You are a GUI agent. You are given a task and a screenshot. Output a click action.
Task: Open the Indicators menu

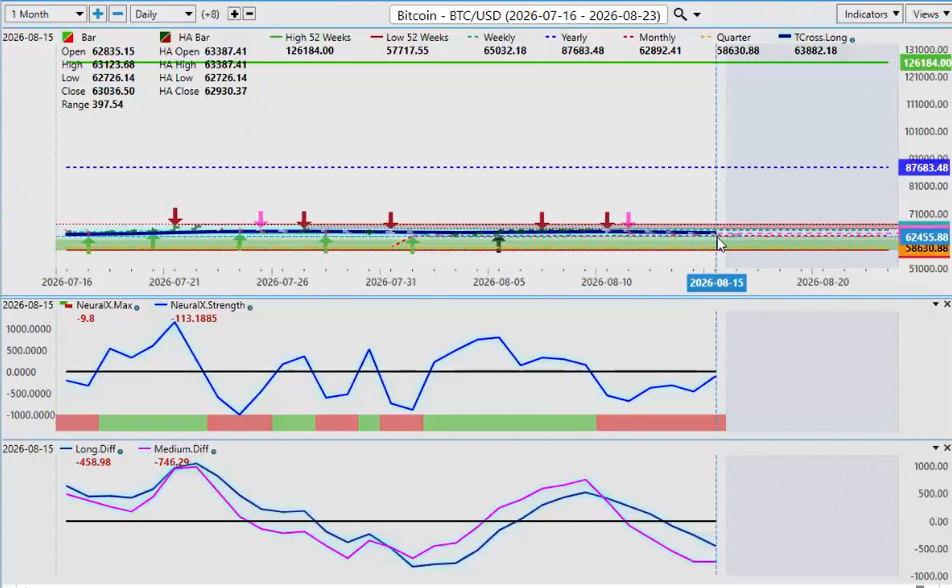coord(870,14)
